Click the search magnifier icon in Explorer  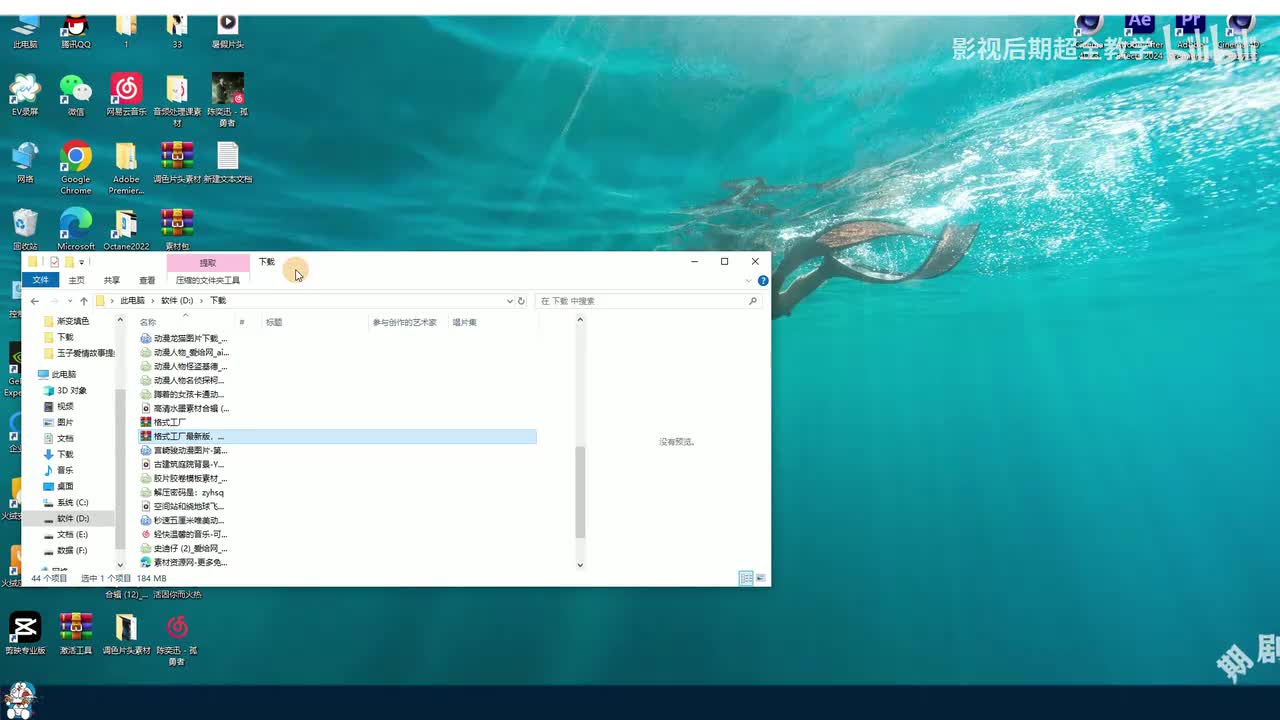[x=753, y=301]
